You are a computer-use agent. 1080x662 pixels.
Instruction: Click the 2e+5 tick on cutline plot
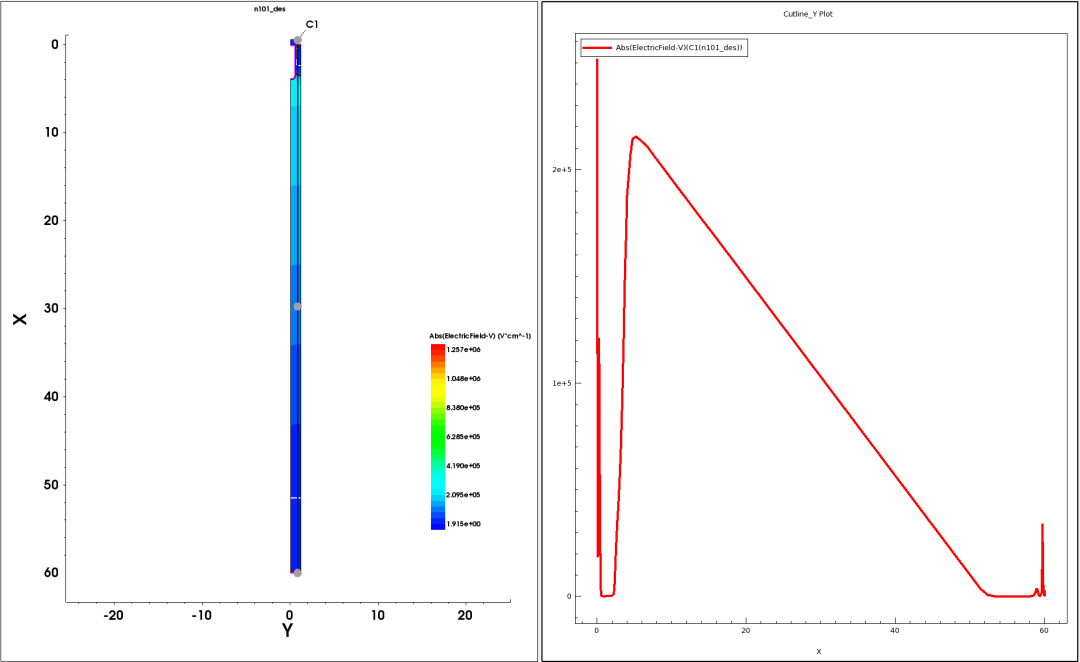(x=562, y=169)
